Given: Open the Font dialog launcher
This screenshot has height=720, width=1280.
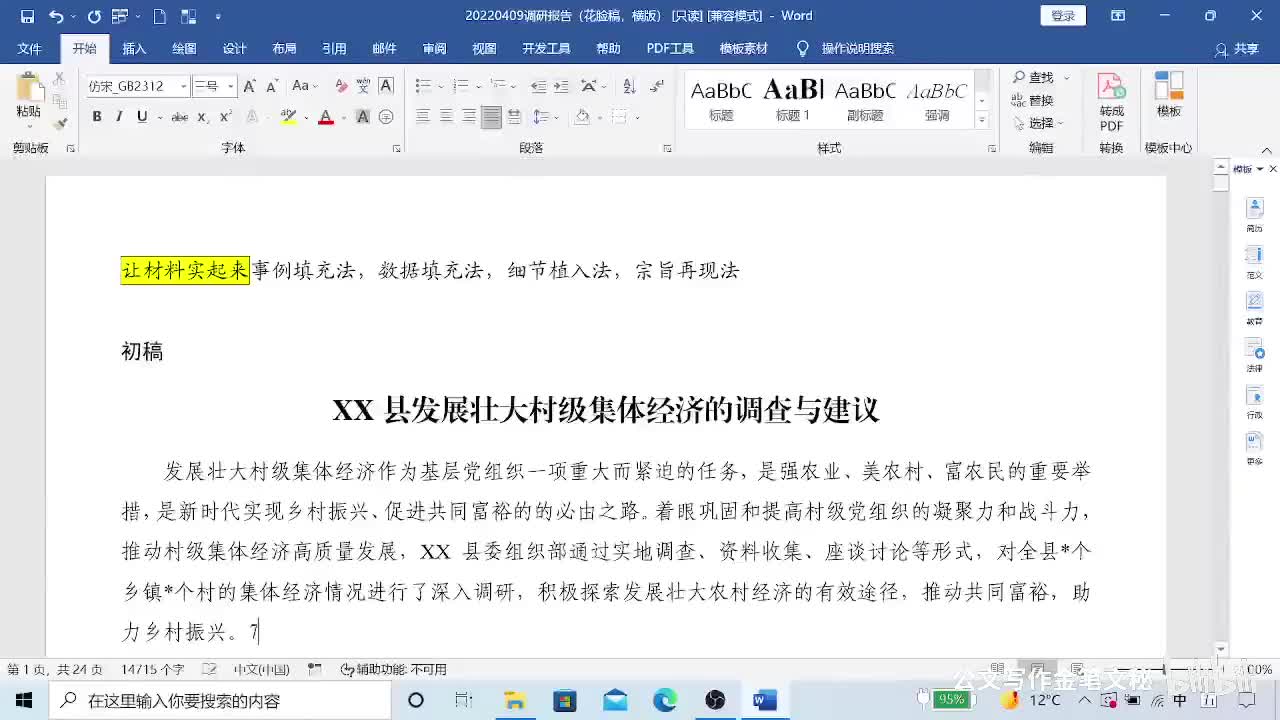Looking at the screenshot, I should pyautogui.click(x=396, y=149).
